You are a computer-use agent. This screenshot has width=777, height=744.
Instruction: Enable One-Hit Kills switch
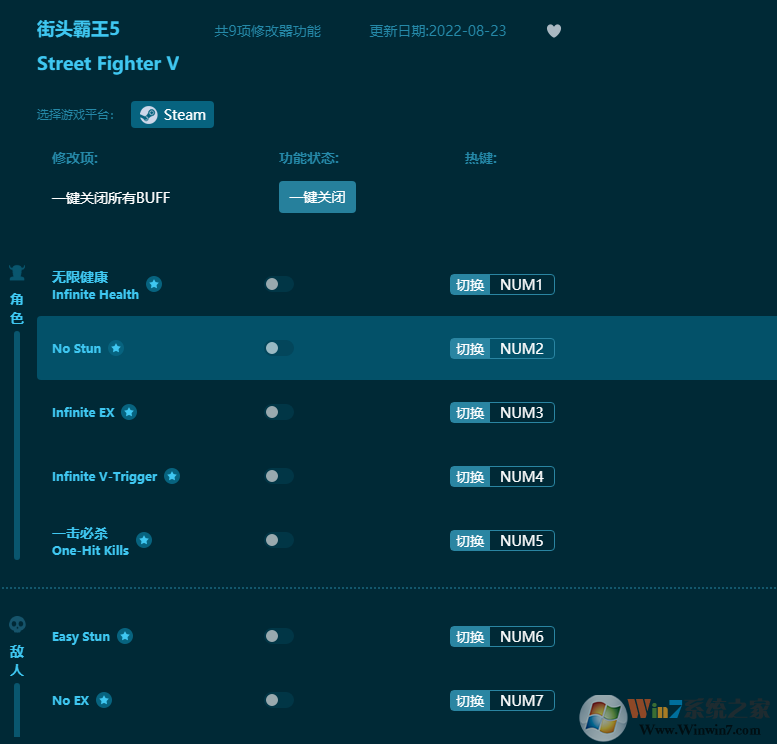pos(279,540)
